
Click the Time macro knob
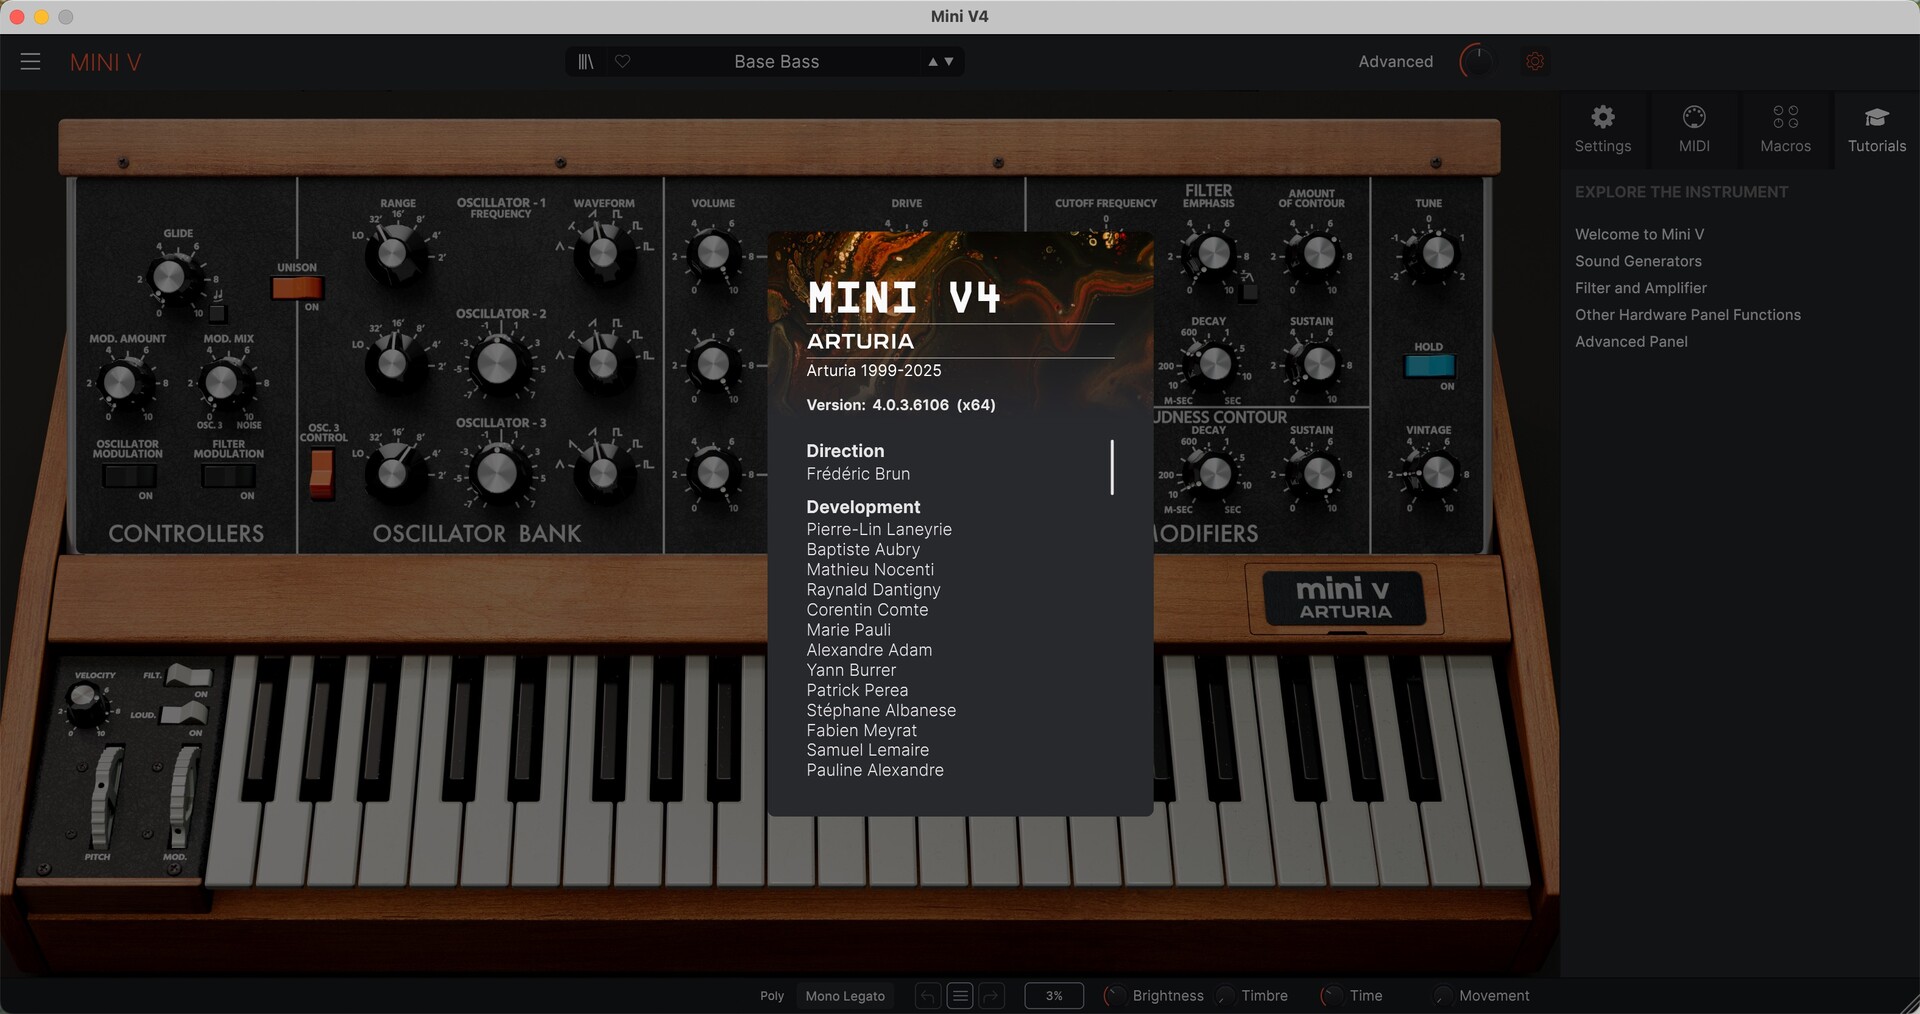point(1331,996)
